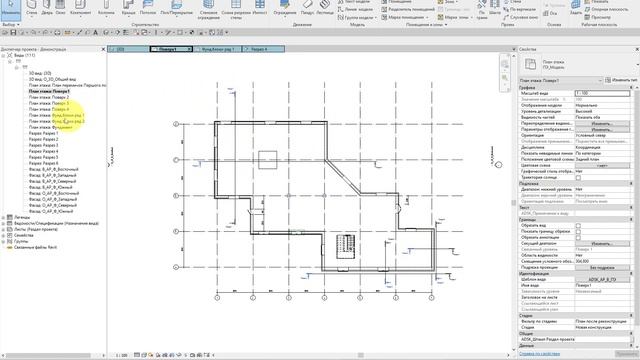The height and width of the screenshot is (360, 640).
Task: Choose the Стена (Wall) tool
Action: pos(31,8)
